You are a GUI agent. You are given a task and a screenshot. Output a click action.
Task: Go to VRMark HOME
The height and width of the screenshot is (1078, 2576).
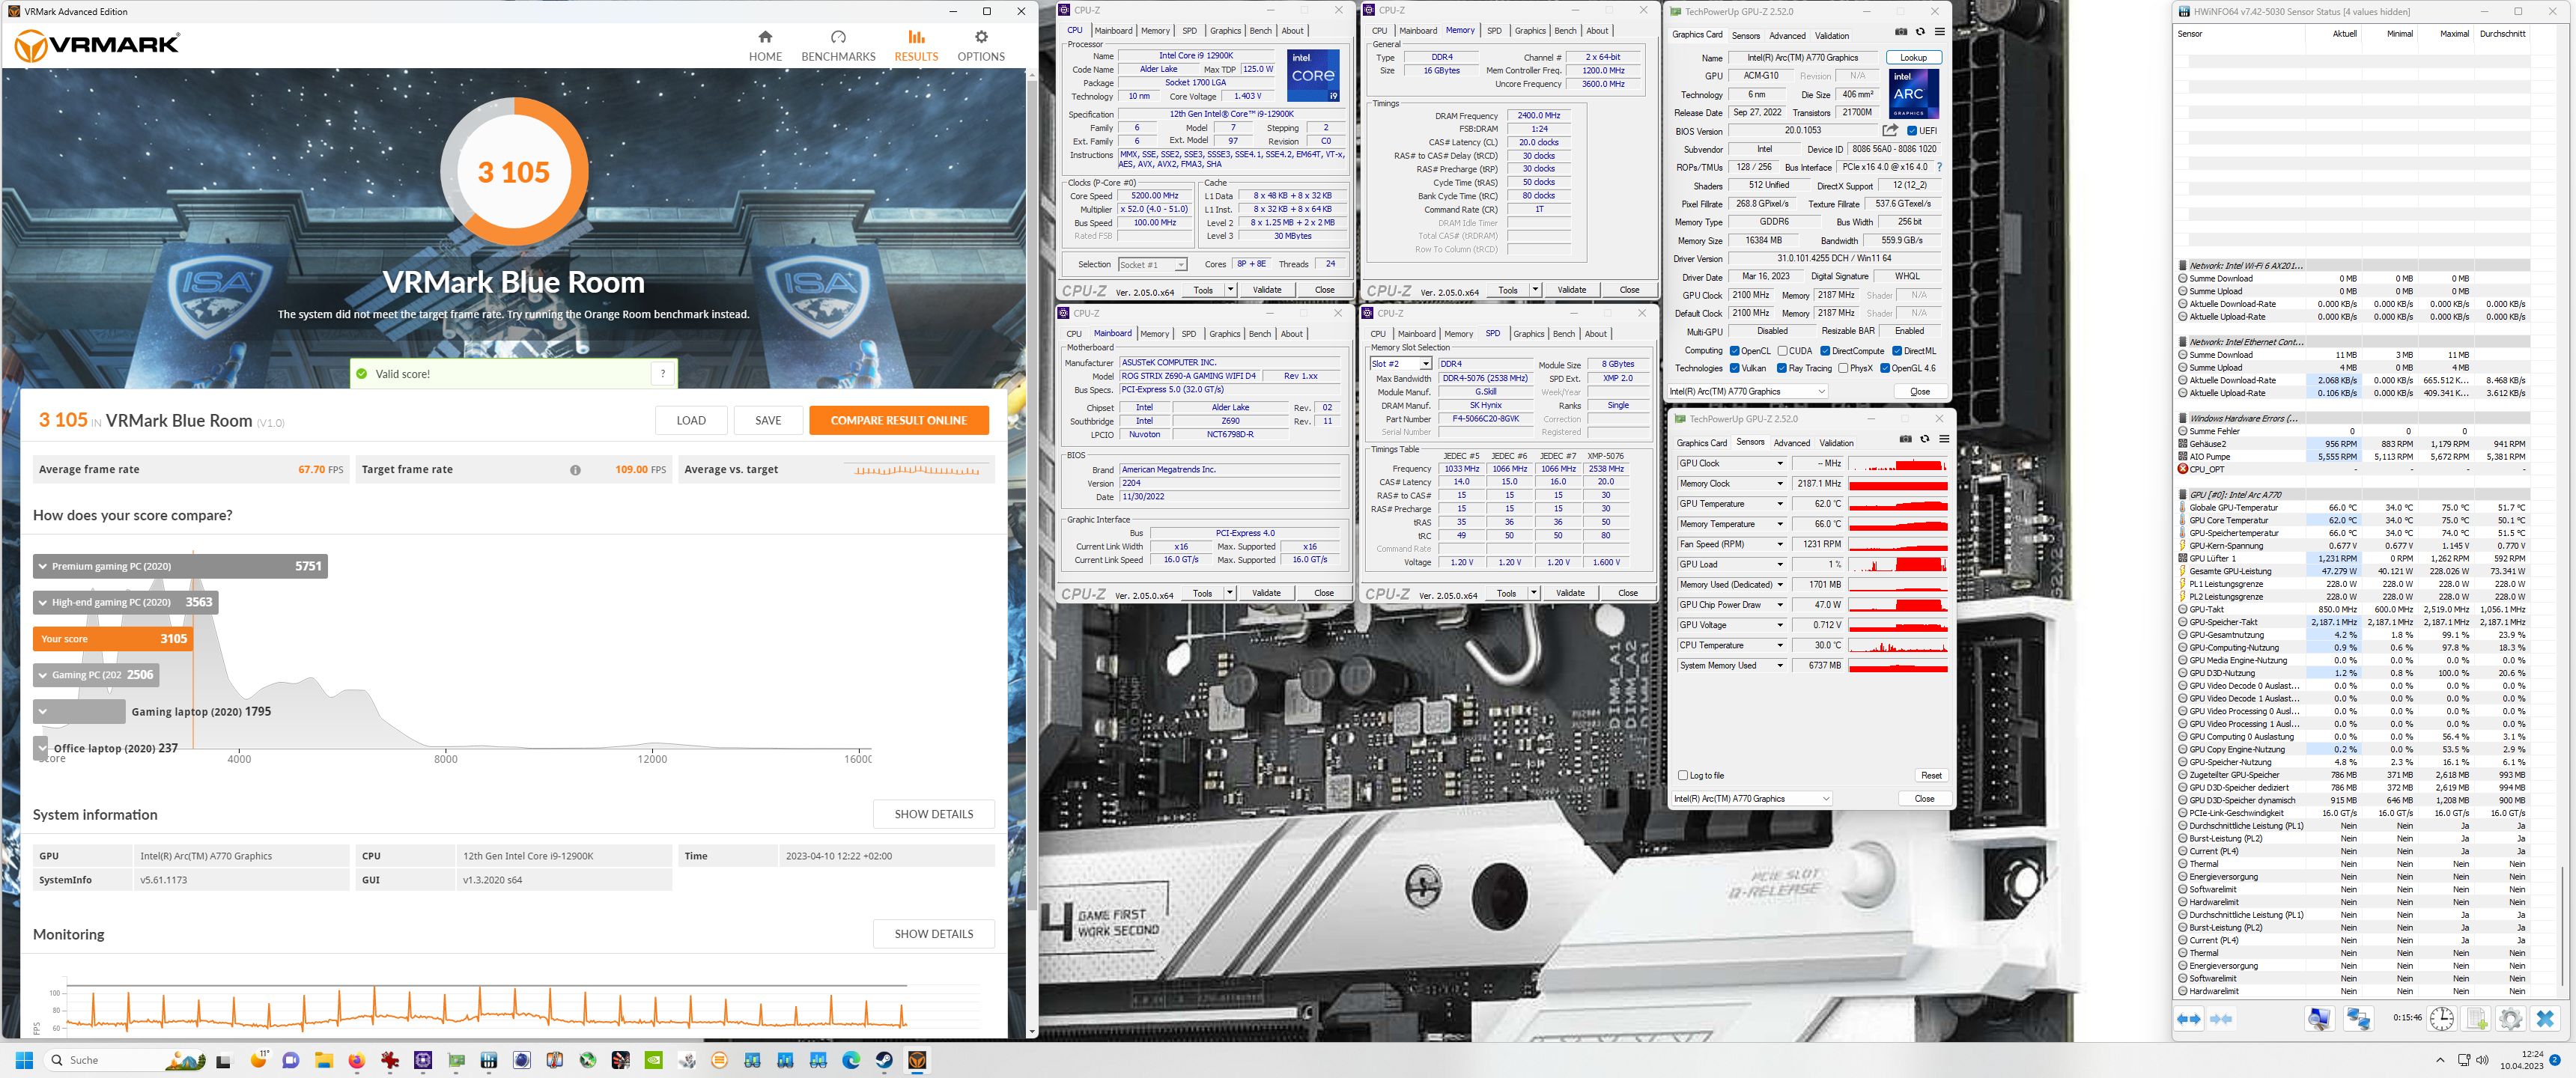click(x=765, y=46)
